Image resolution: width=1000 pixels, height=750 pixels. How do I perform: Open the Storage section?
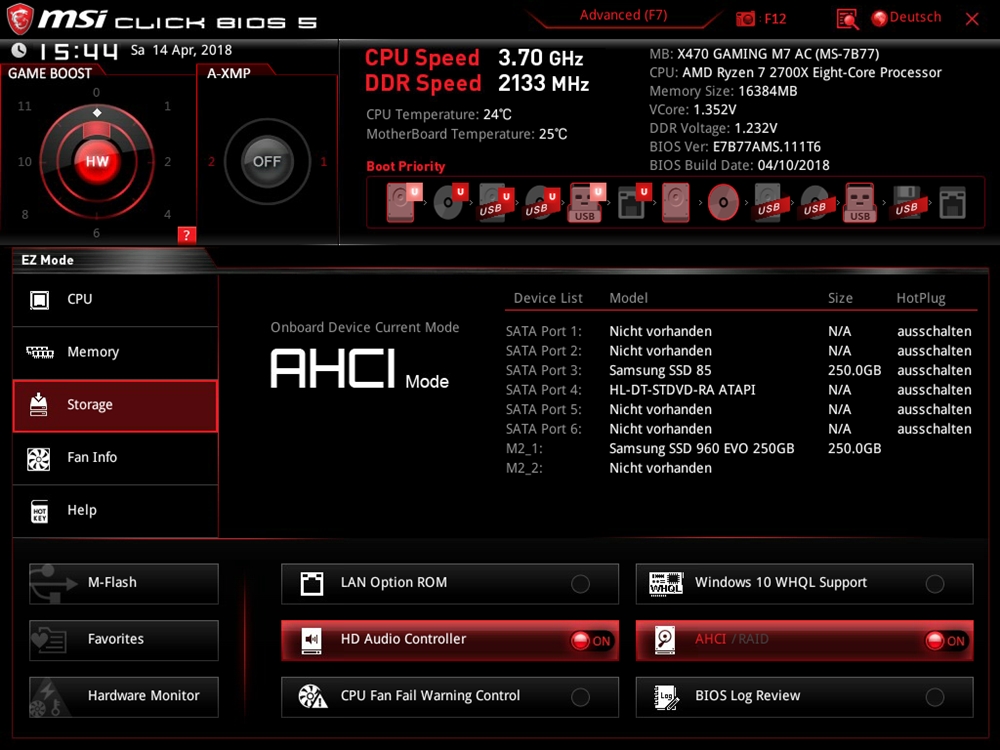point(115,405)
